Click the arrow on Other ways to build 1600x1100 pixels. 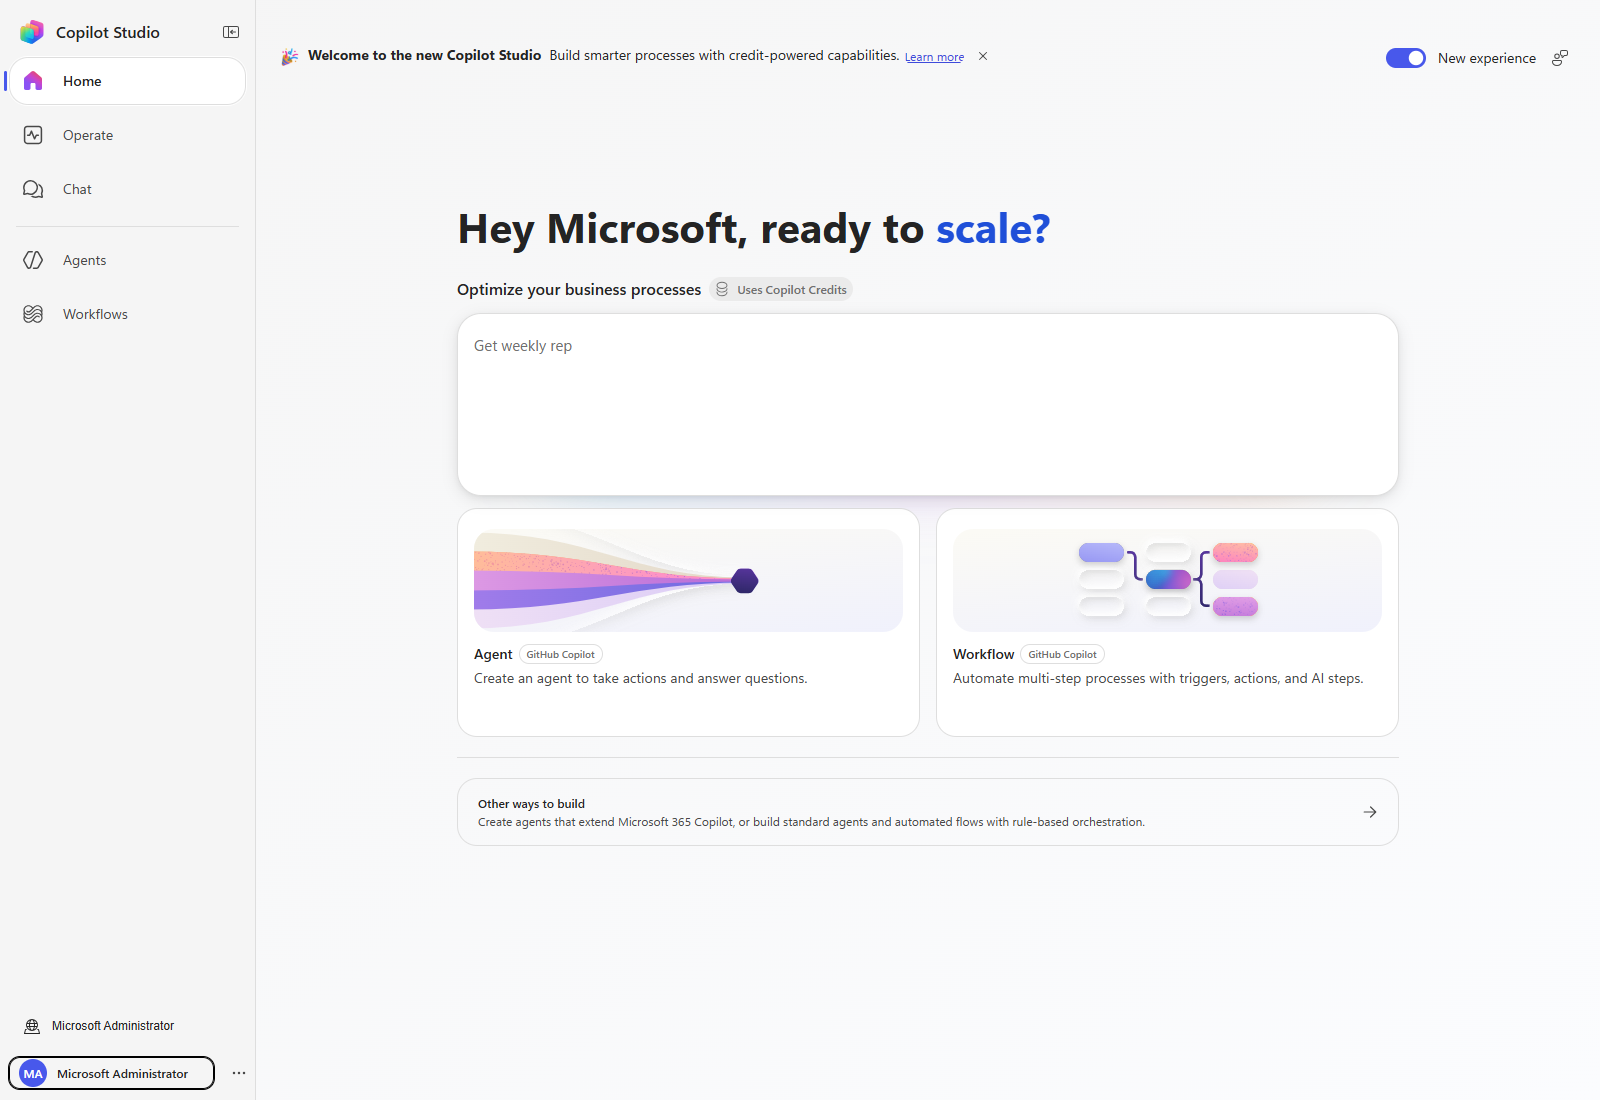pos(1370,812)
